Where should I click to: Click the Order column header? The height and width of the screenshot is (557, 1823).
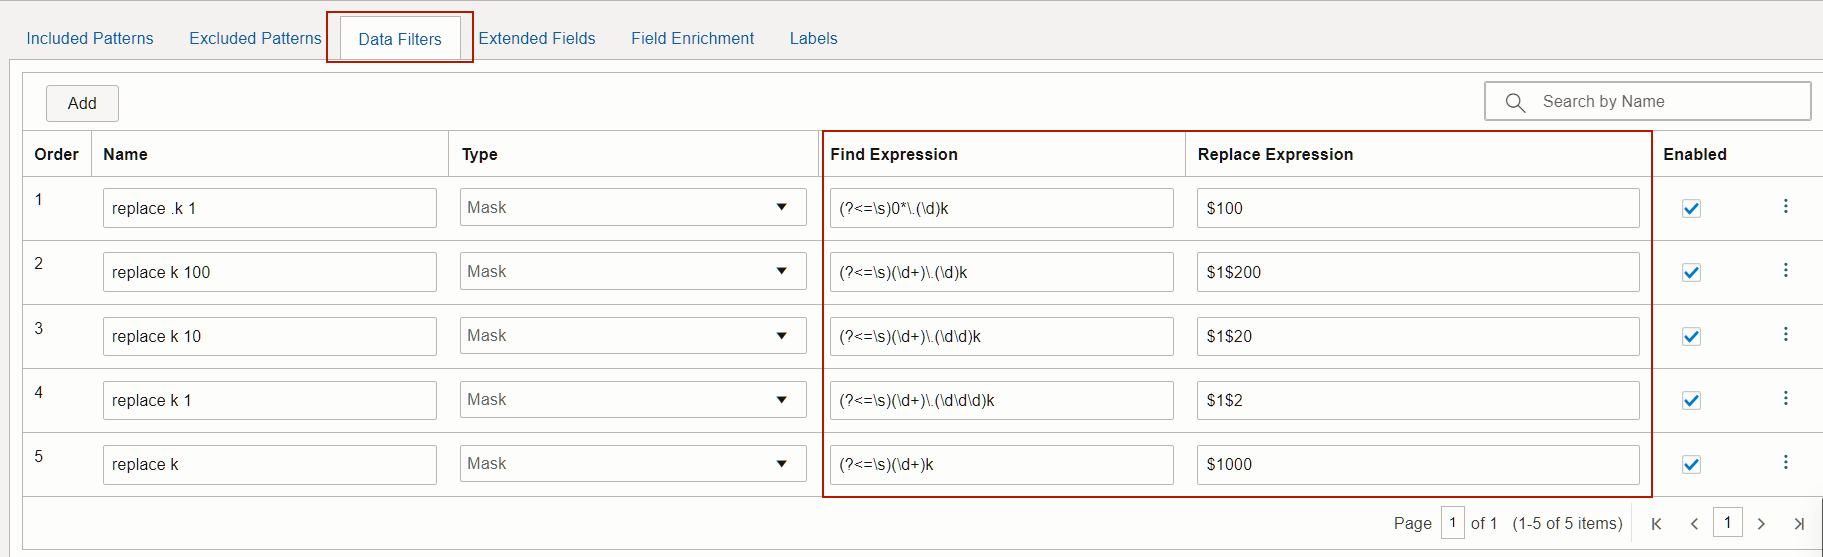[56, 154]
